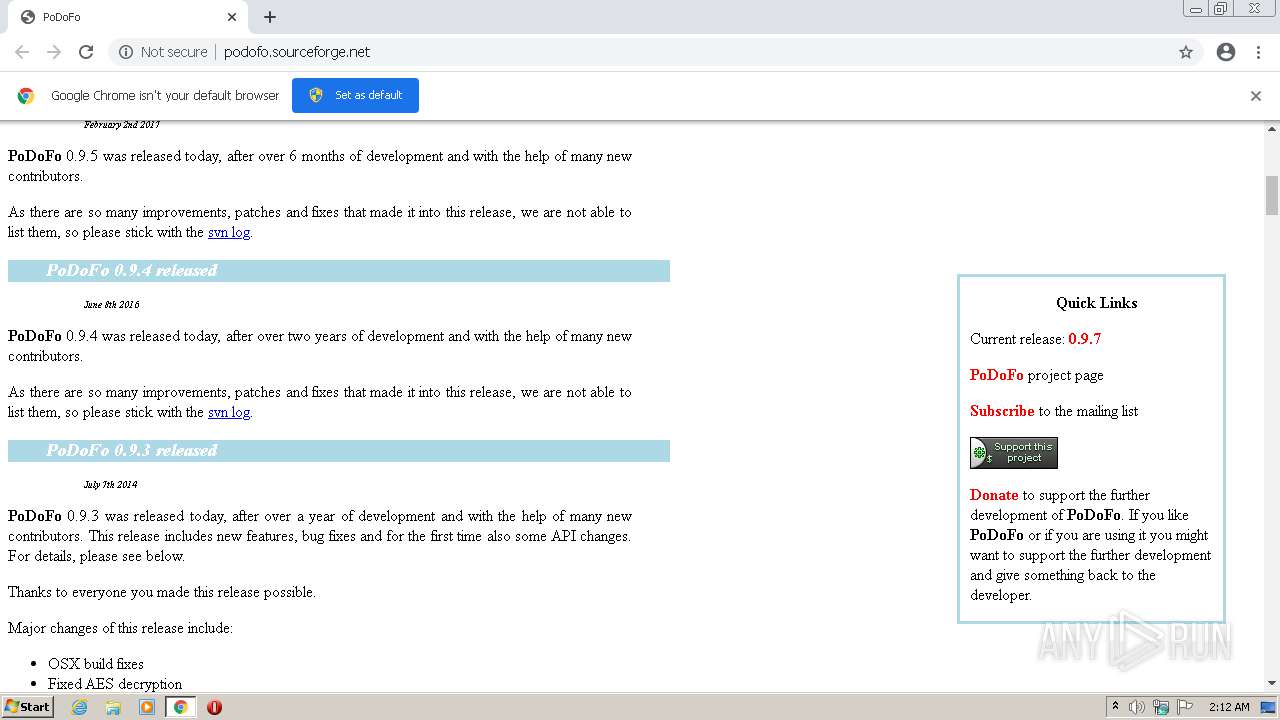This screenshot has width=1280, height=720.
Task: Click the taskbar clock showing 2:12 AM
Action: 1229,707
